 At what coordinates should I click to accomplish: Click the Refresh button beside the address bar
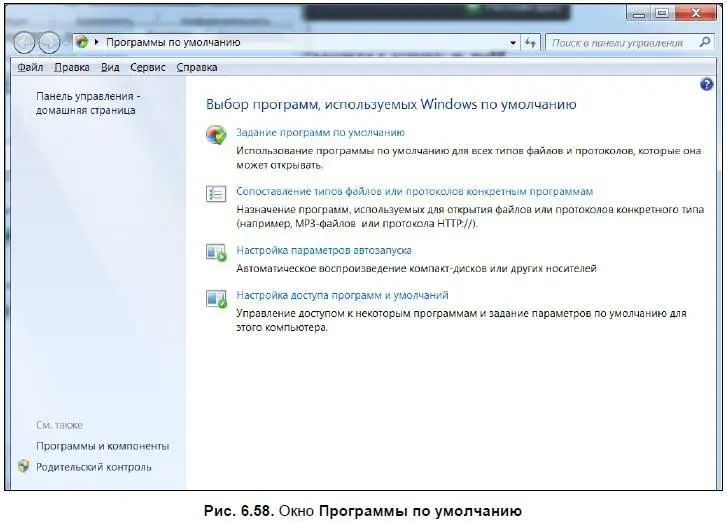tap(530, 43)
